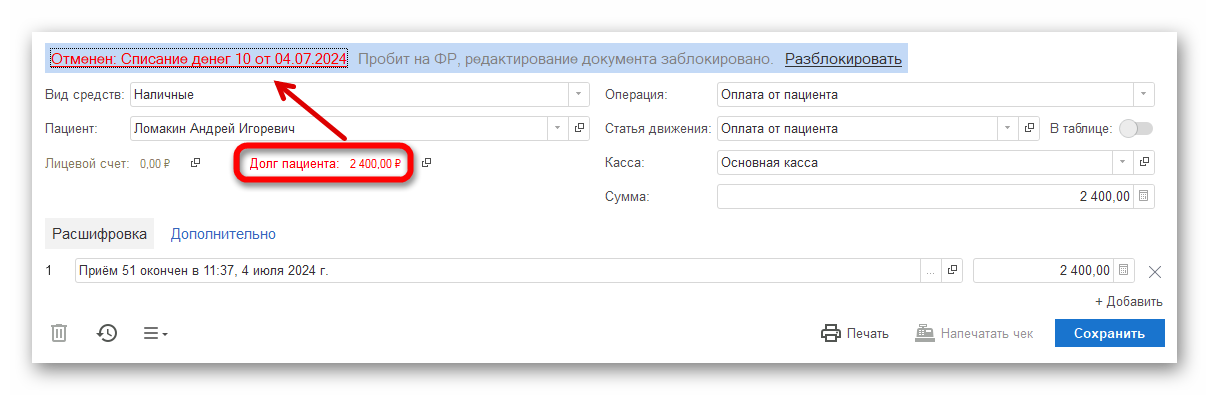Viewport: 1209px width, 395px height.
Task: Click the Сохранить button
Action: tap(1110, 333)
